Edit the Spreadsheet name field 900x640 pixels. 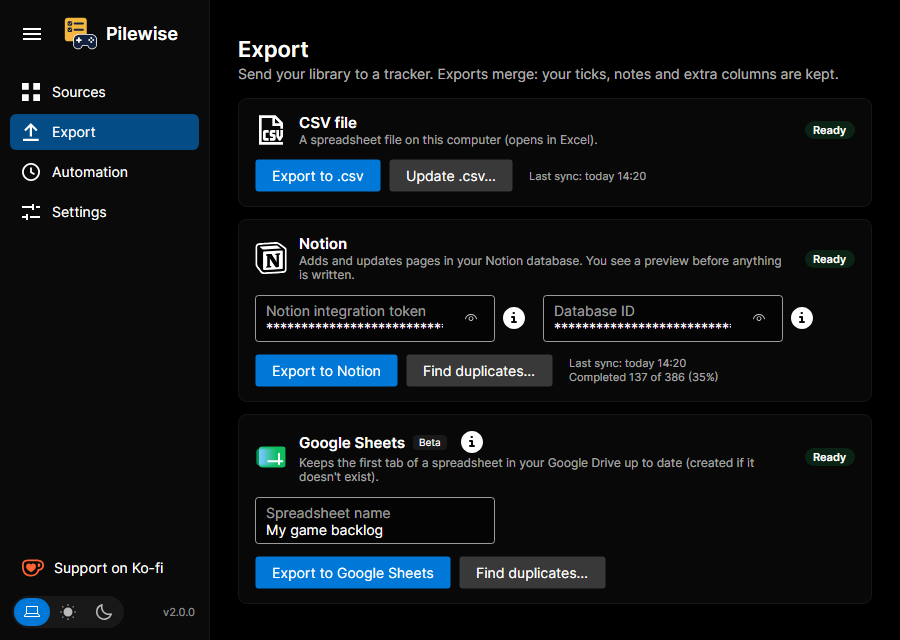[x=375, y=521]
